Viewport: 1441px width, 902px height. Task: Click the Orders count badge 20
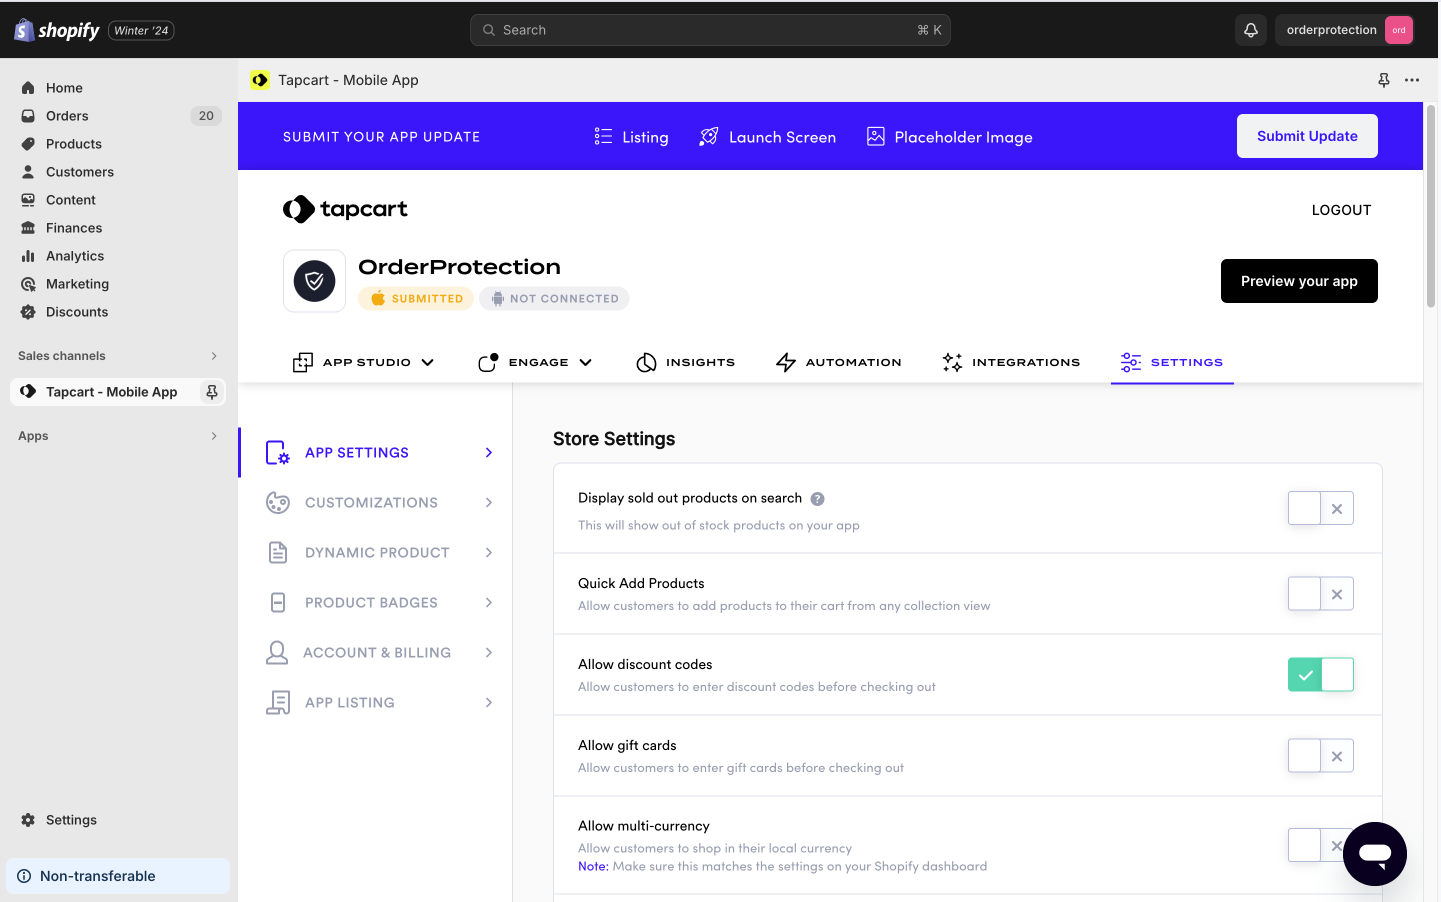pos(206,116)
